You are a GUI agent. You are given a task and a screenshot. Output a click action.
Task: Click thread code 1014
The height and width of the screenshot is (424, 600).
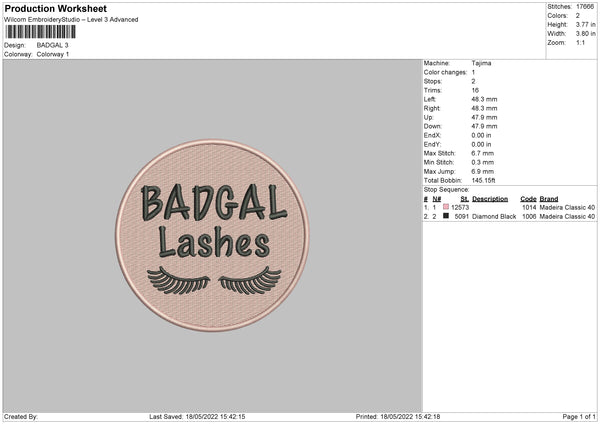coord(529,207)
